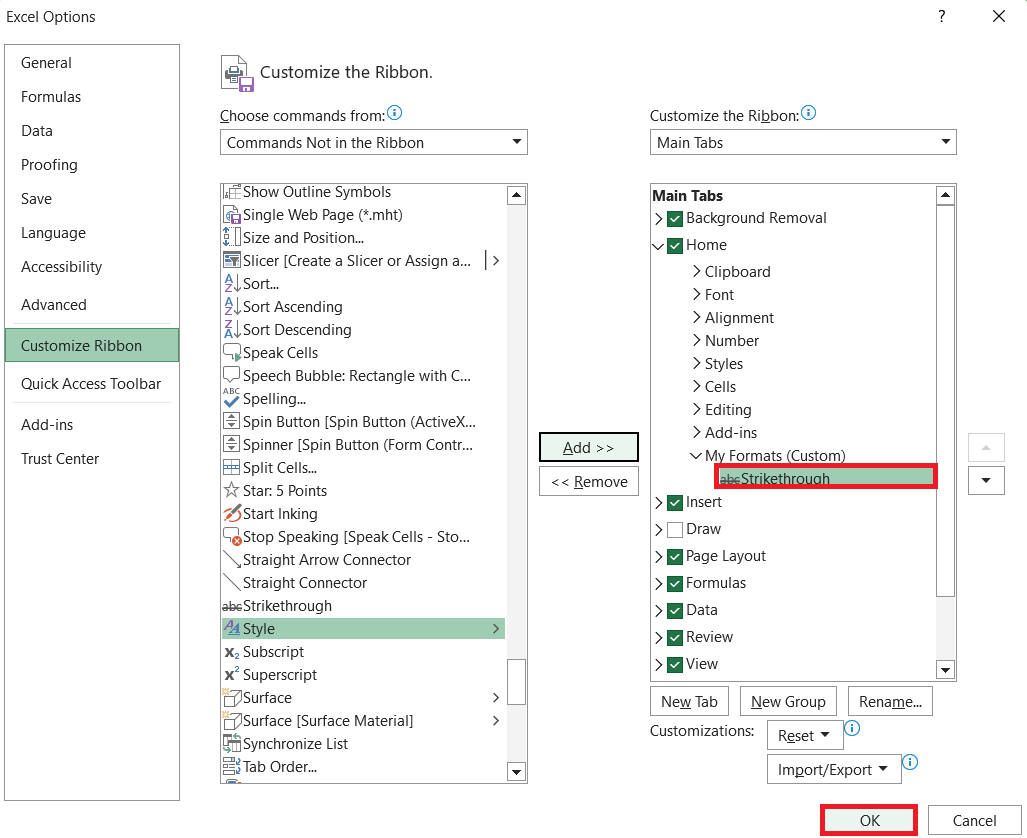
Task: Uncheck the Data tab checkbox
Action: (x=675, y=611)
